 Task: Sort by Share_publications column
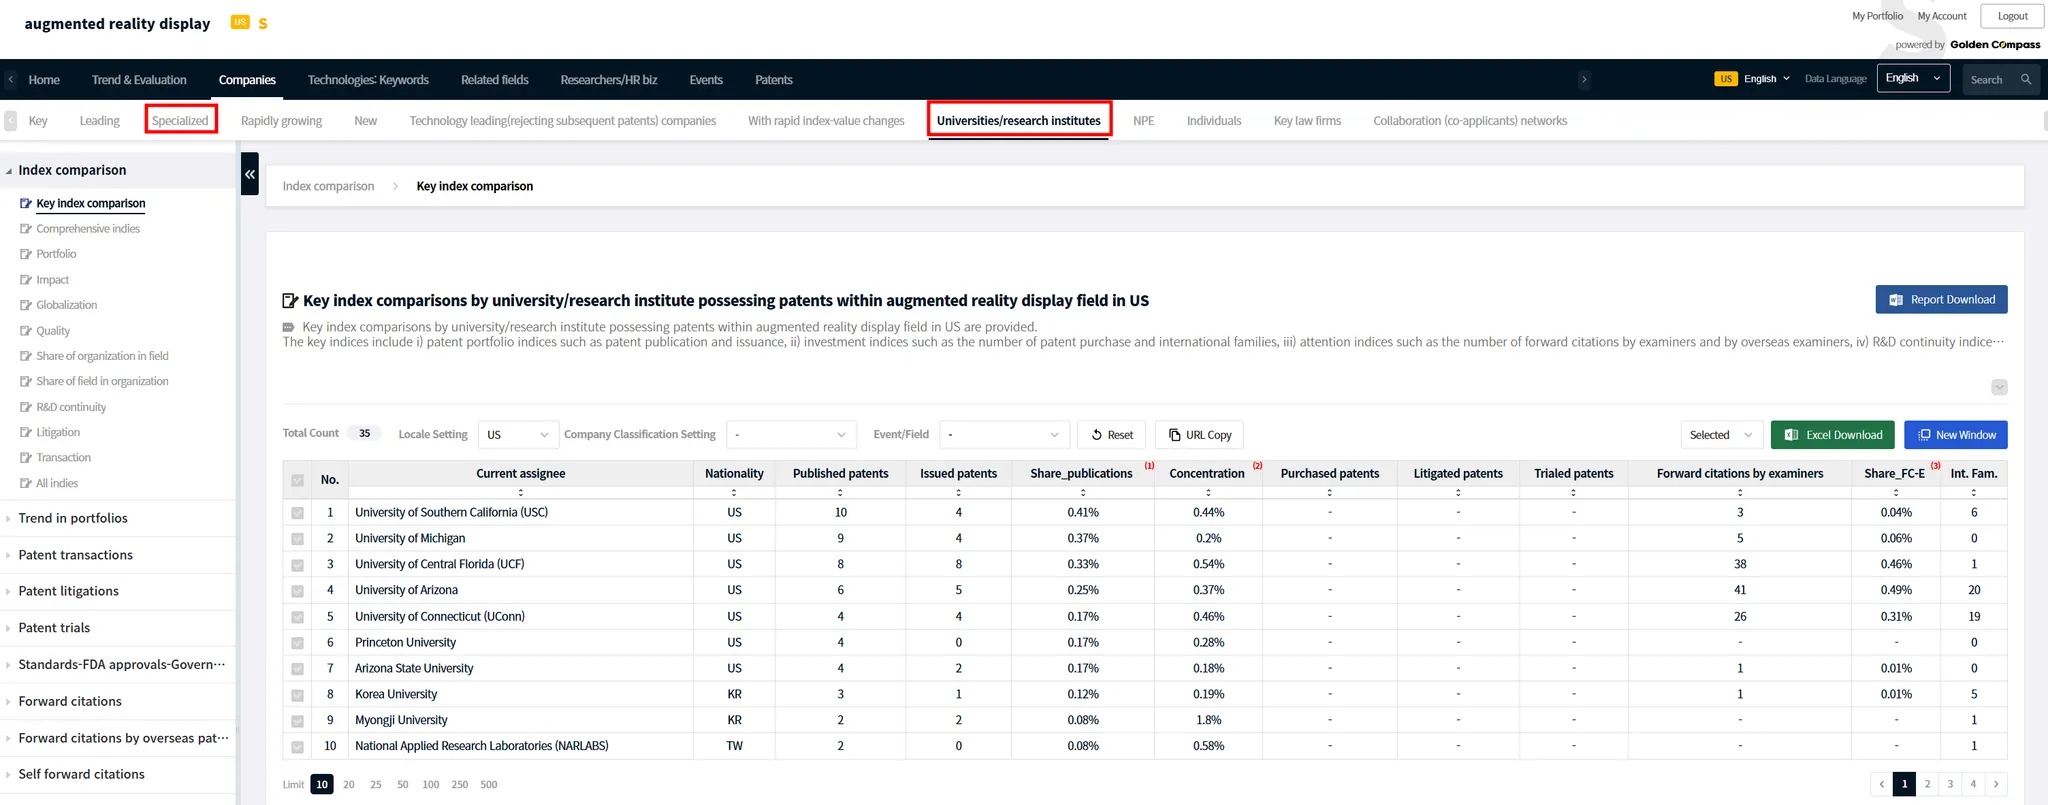pyautogui.click(x=1083, y=492)
